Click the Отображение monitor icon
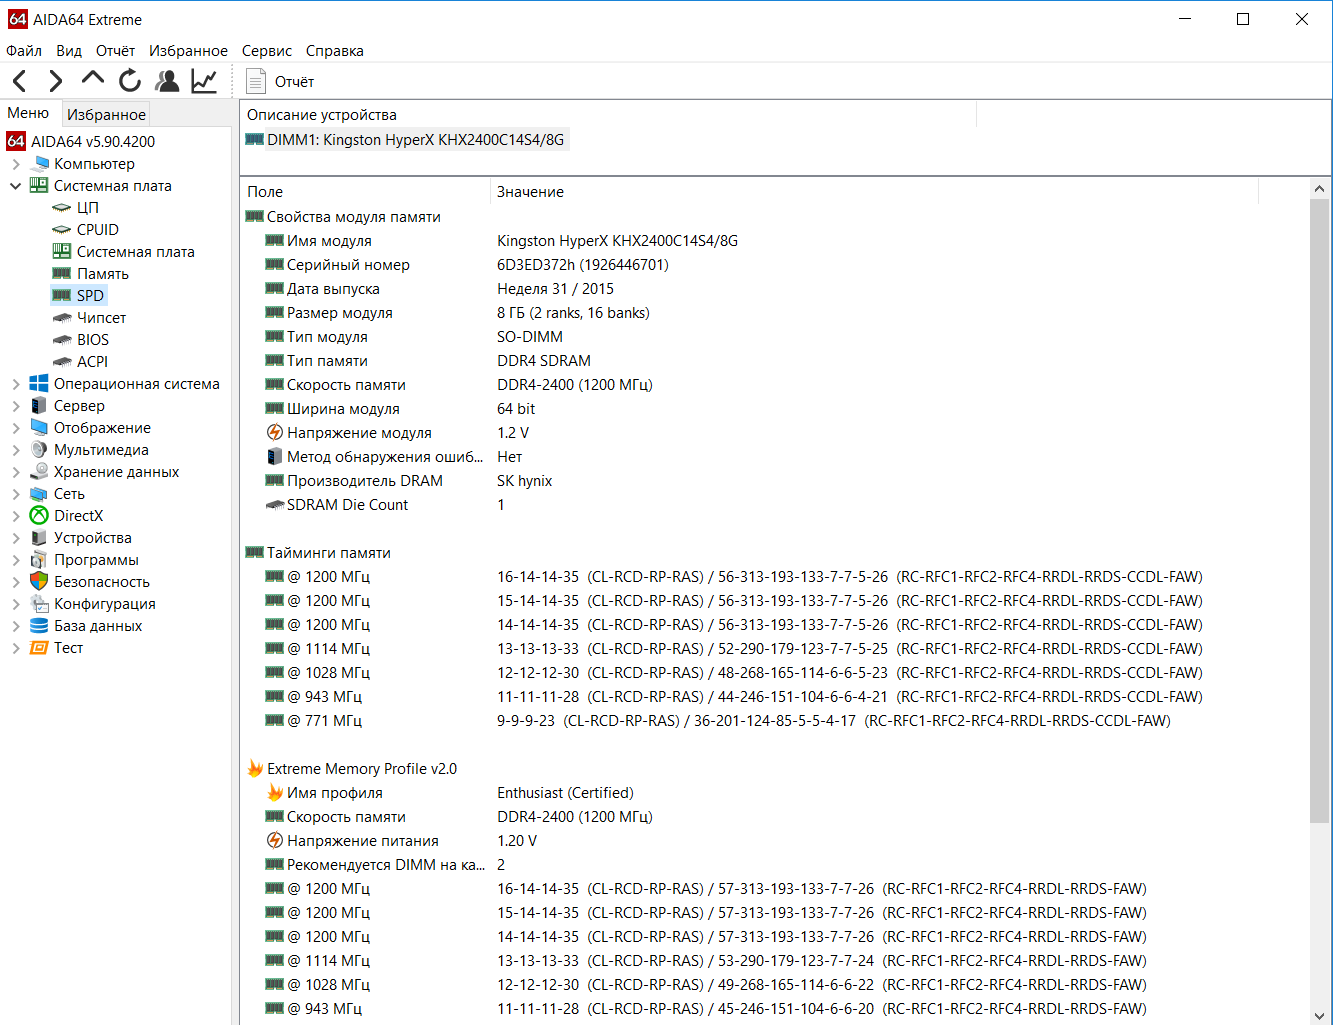The height and width of the screenshot is (1025, 1333). point(39,428)
